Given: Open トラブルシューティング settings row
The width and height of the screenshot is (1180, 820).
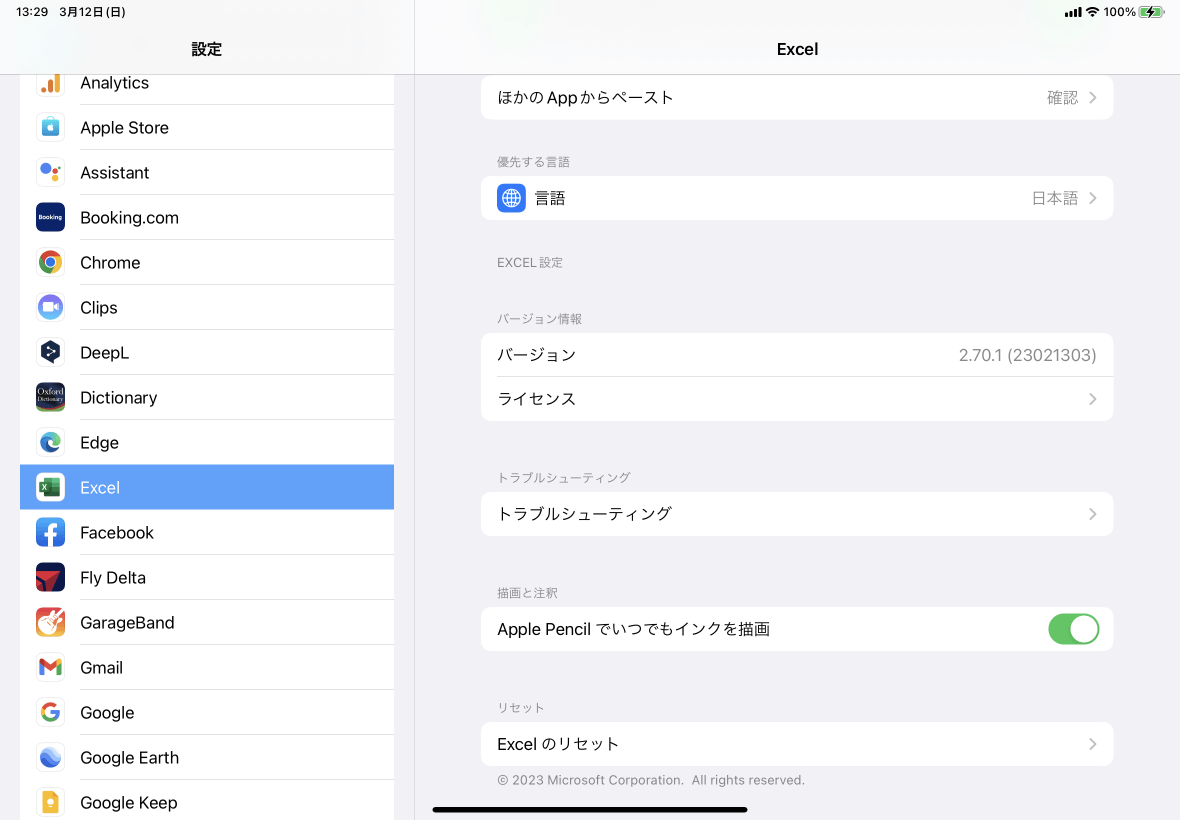Looking at the screenshot, I should (x=797, y=514).
